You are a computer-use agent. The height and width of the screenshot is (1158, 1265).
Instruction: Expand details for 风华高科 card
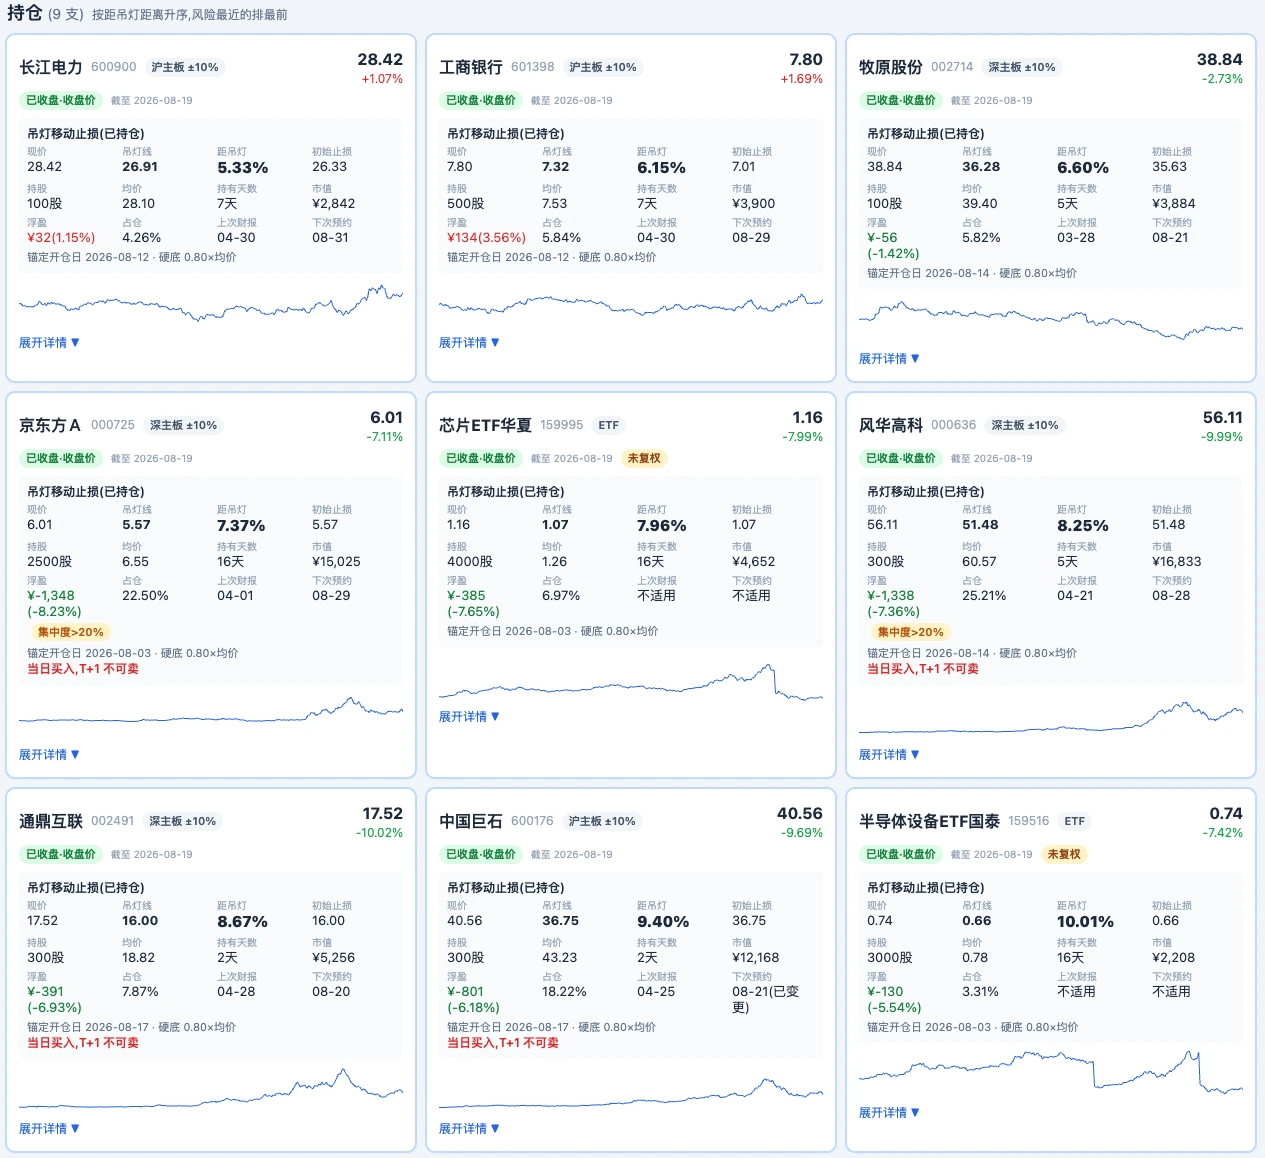click(x=889, y=755)
